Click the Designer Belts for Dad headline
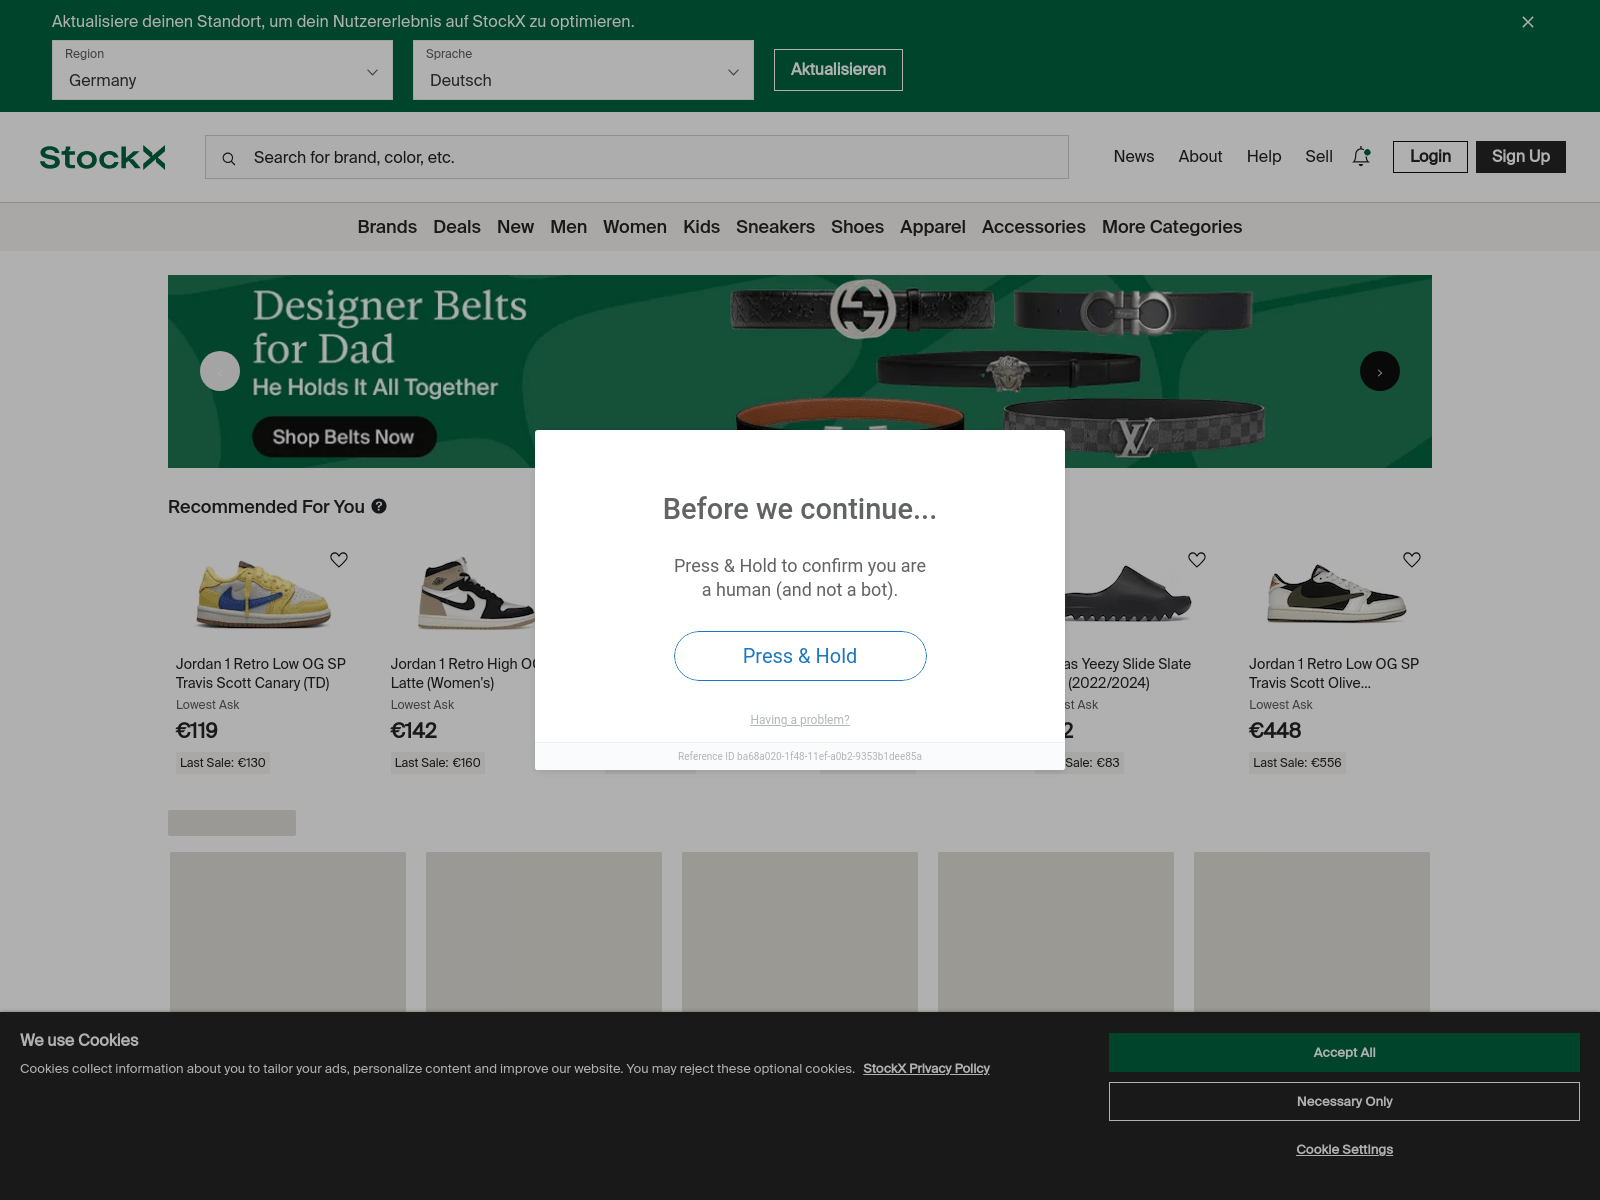The image size is (1600, 1200). tap(389, 327)
